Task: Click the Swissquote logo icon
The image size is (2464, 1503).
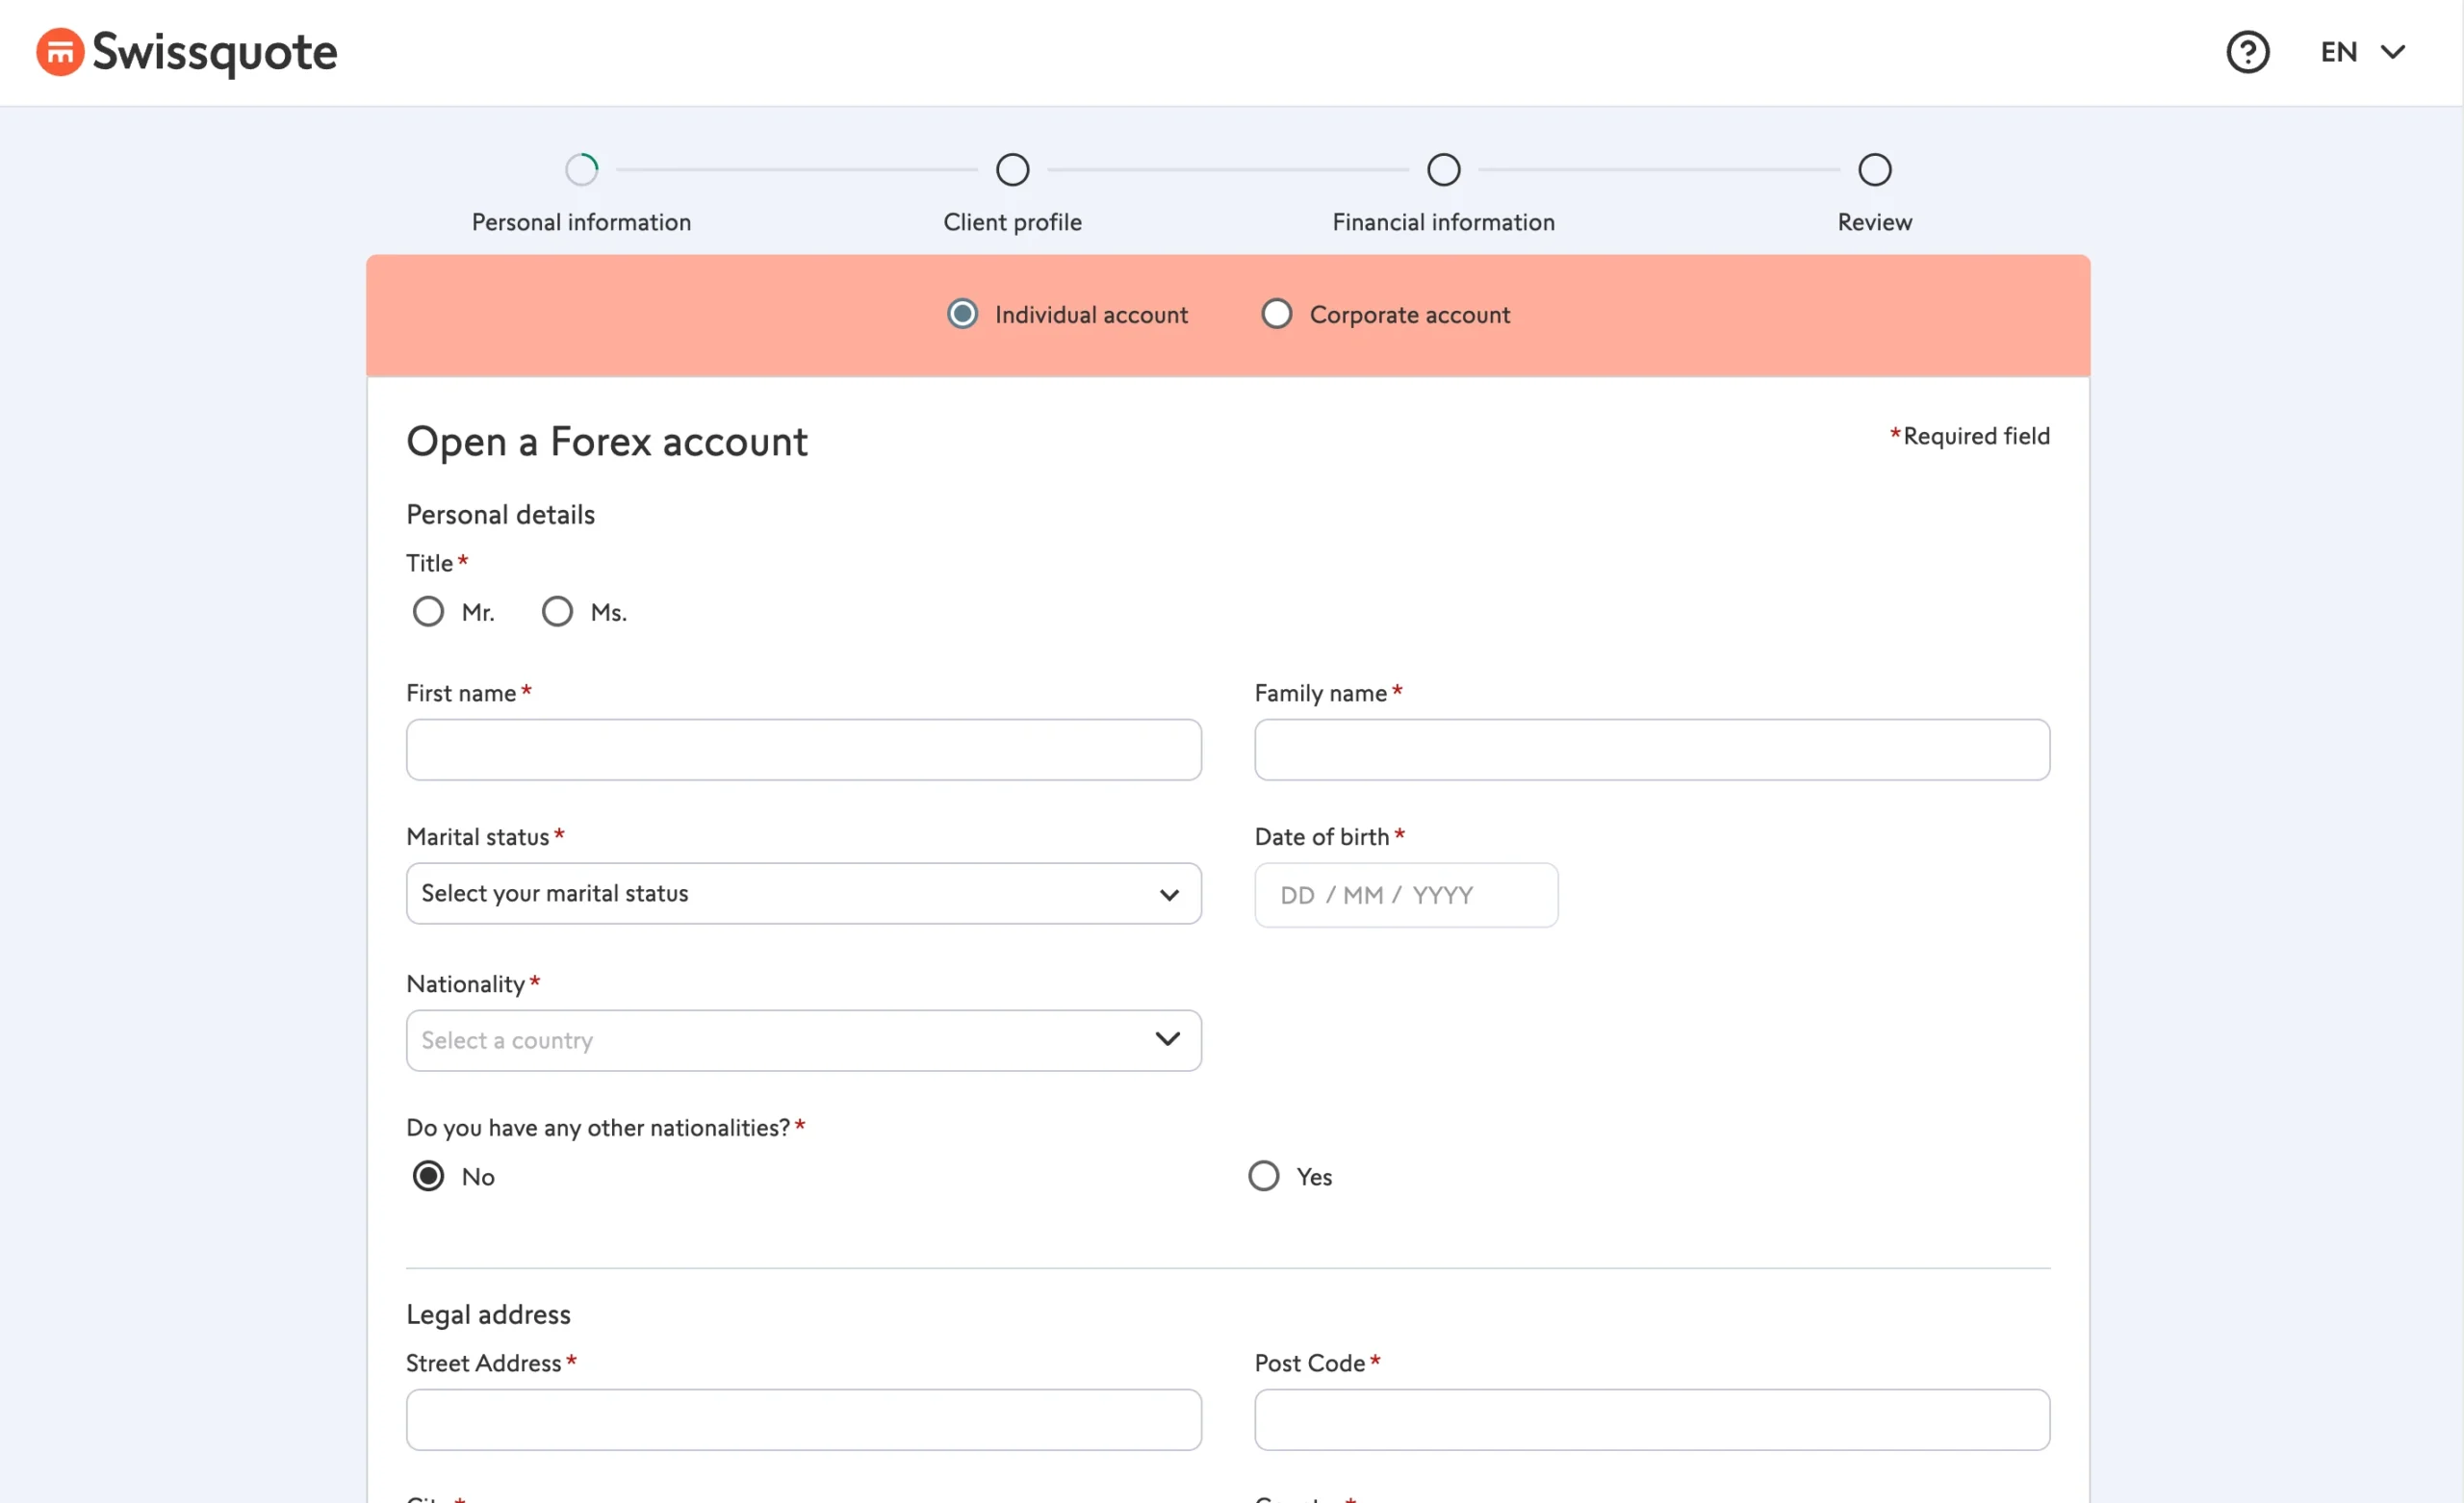Action: point(60,52)
